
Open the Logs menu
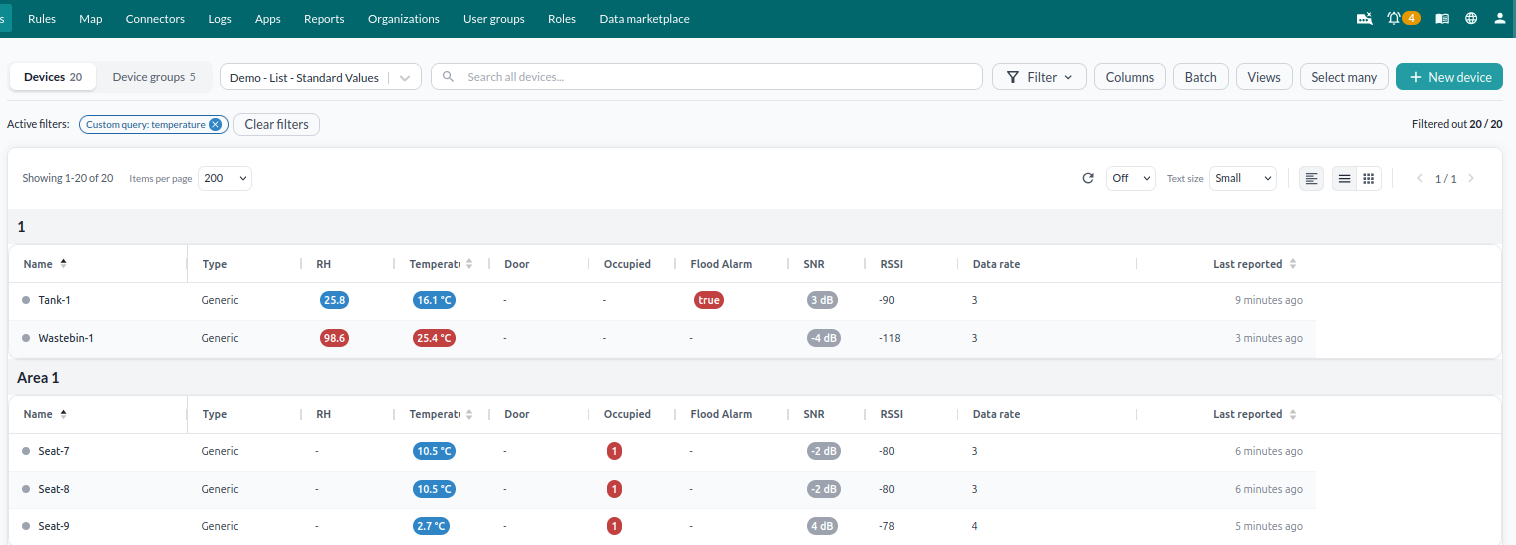click(x=220, y=19)
